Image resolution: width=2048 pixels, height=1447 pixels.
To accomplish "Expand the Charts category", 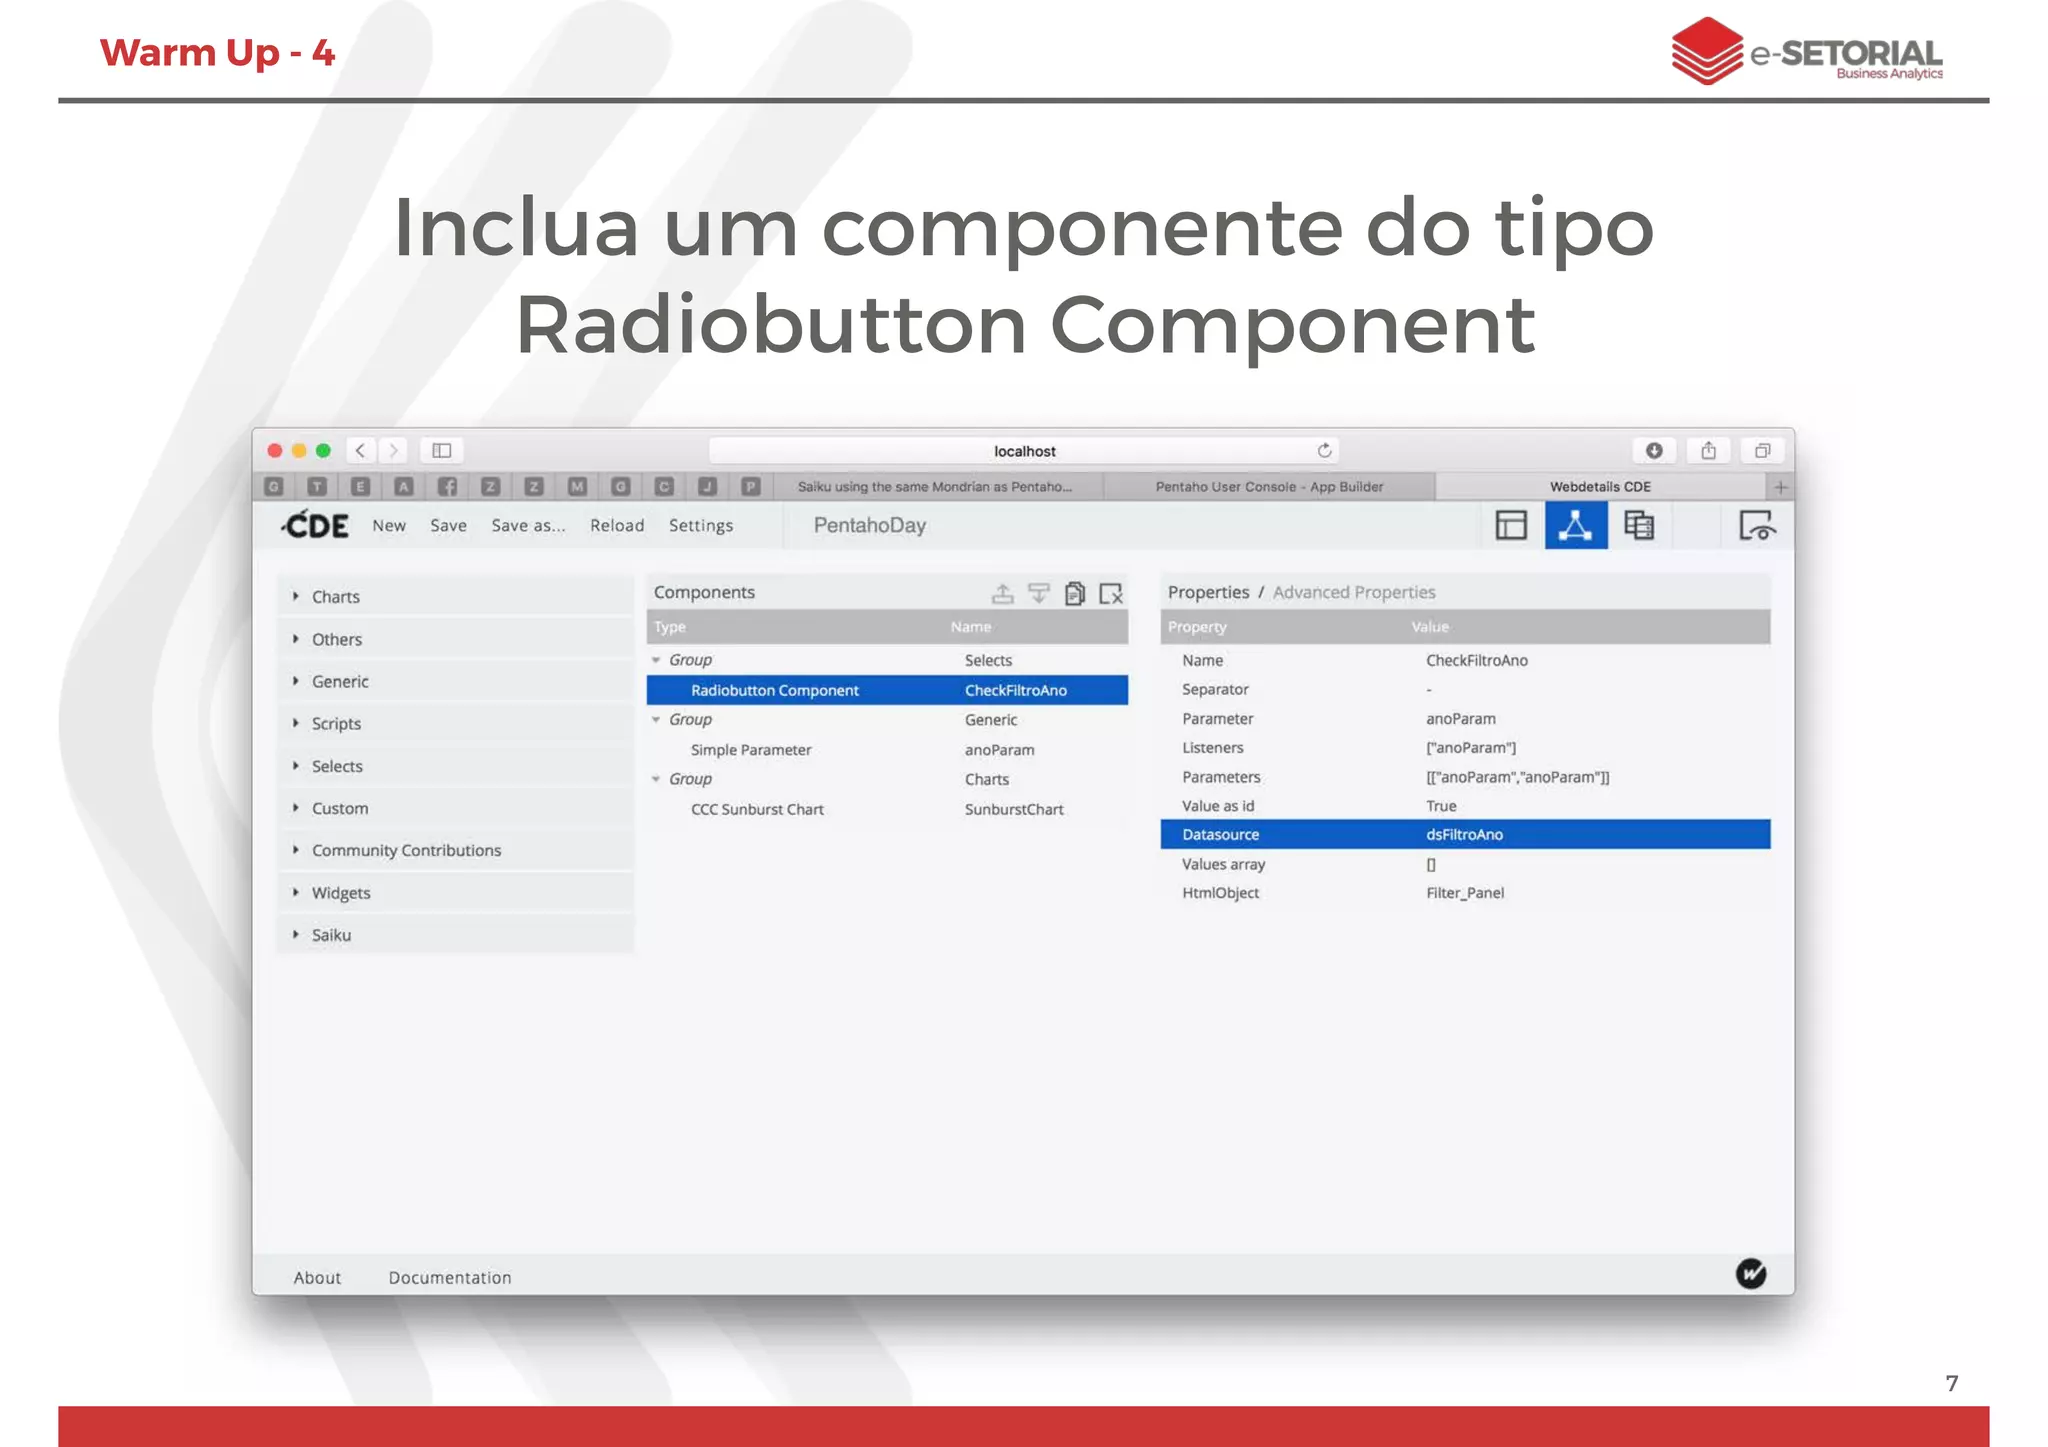I will 455,596.
